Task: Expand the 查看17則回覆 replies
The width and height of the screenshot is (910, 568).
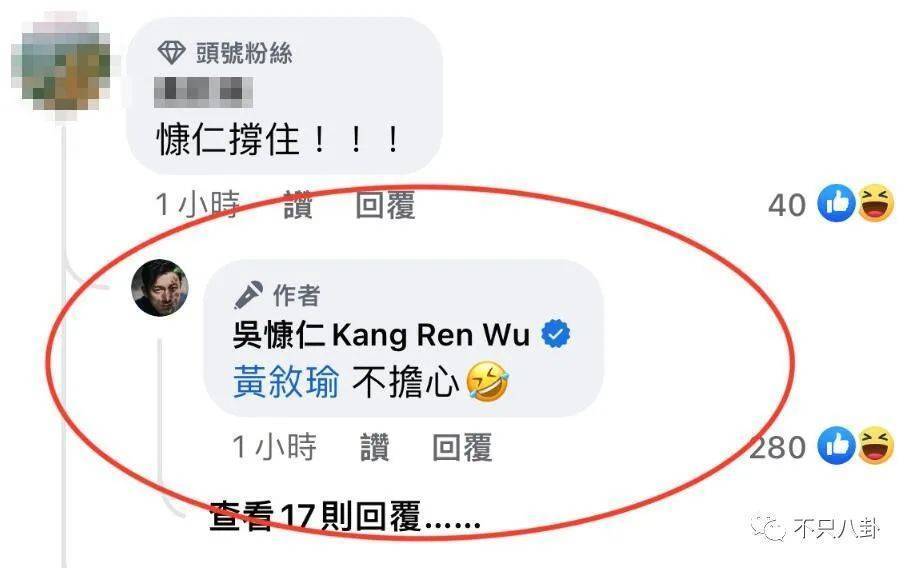Action: click(x=345, y=517)
